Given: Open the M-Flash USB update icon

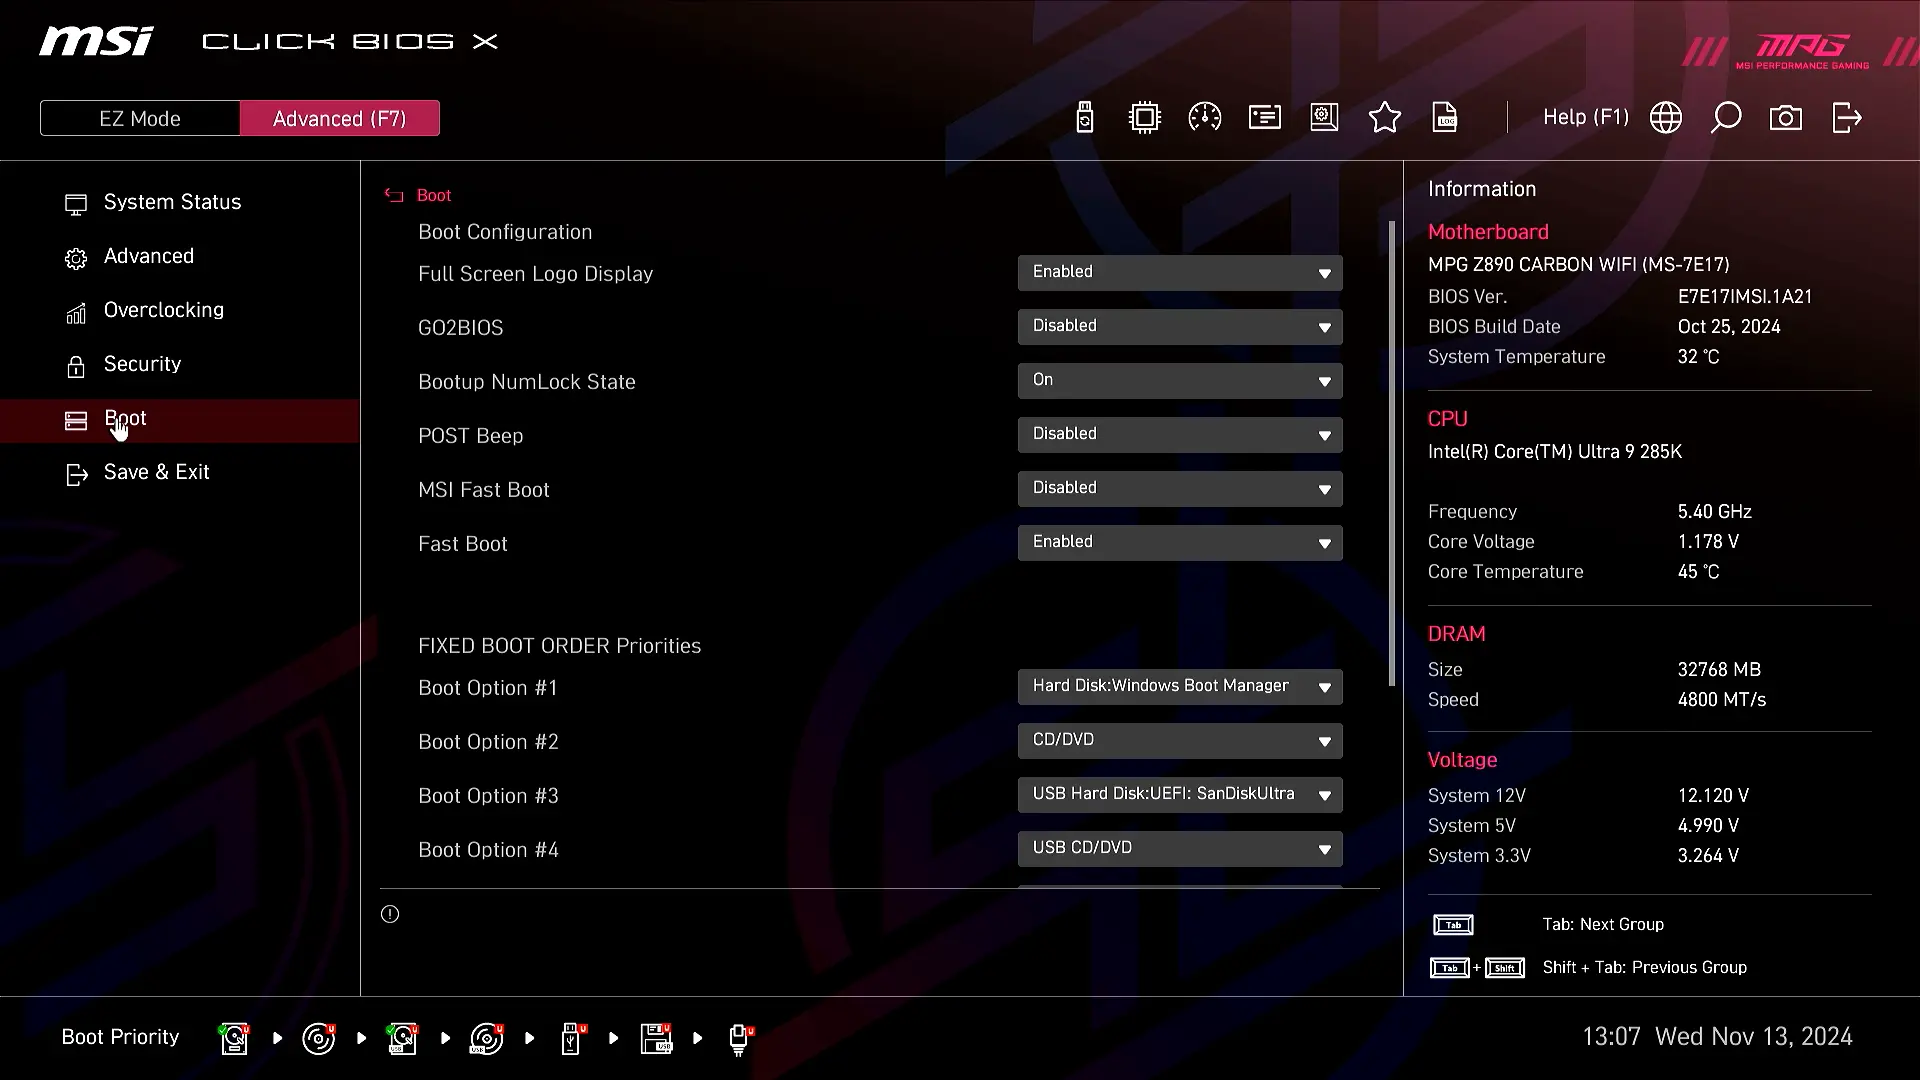Looking at the screenshot, I should click(1085, 118).
